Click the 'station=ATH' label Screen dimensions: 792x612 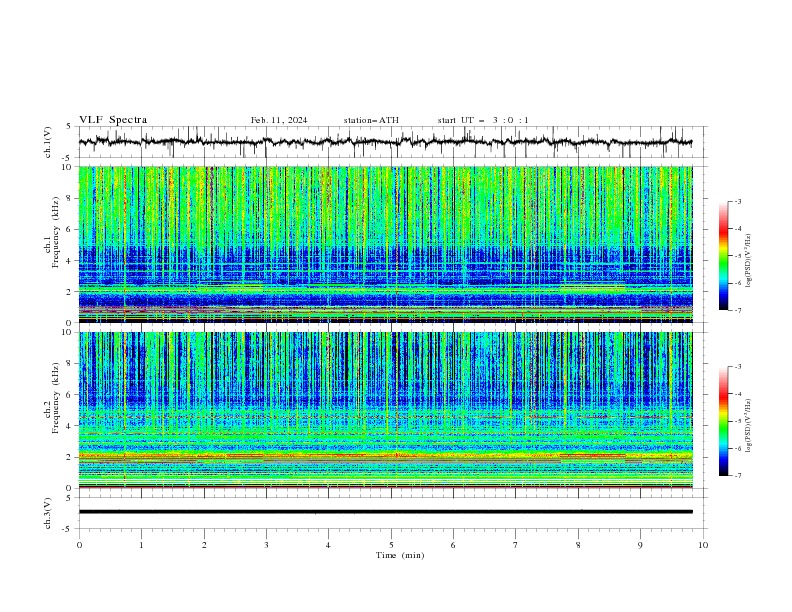point(371,120)
